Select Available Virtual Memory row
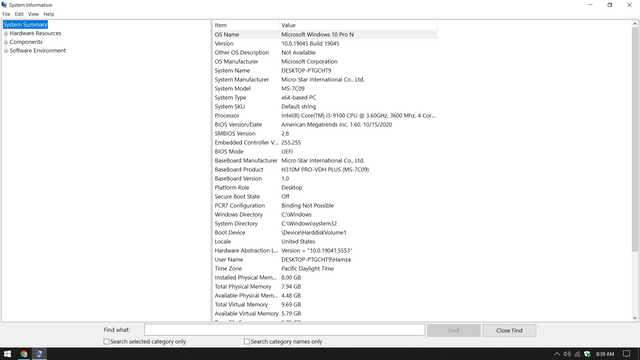The image size is (640, 360). pyautogui.click(x=325, y=313)
